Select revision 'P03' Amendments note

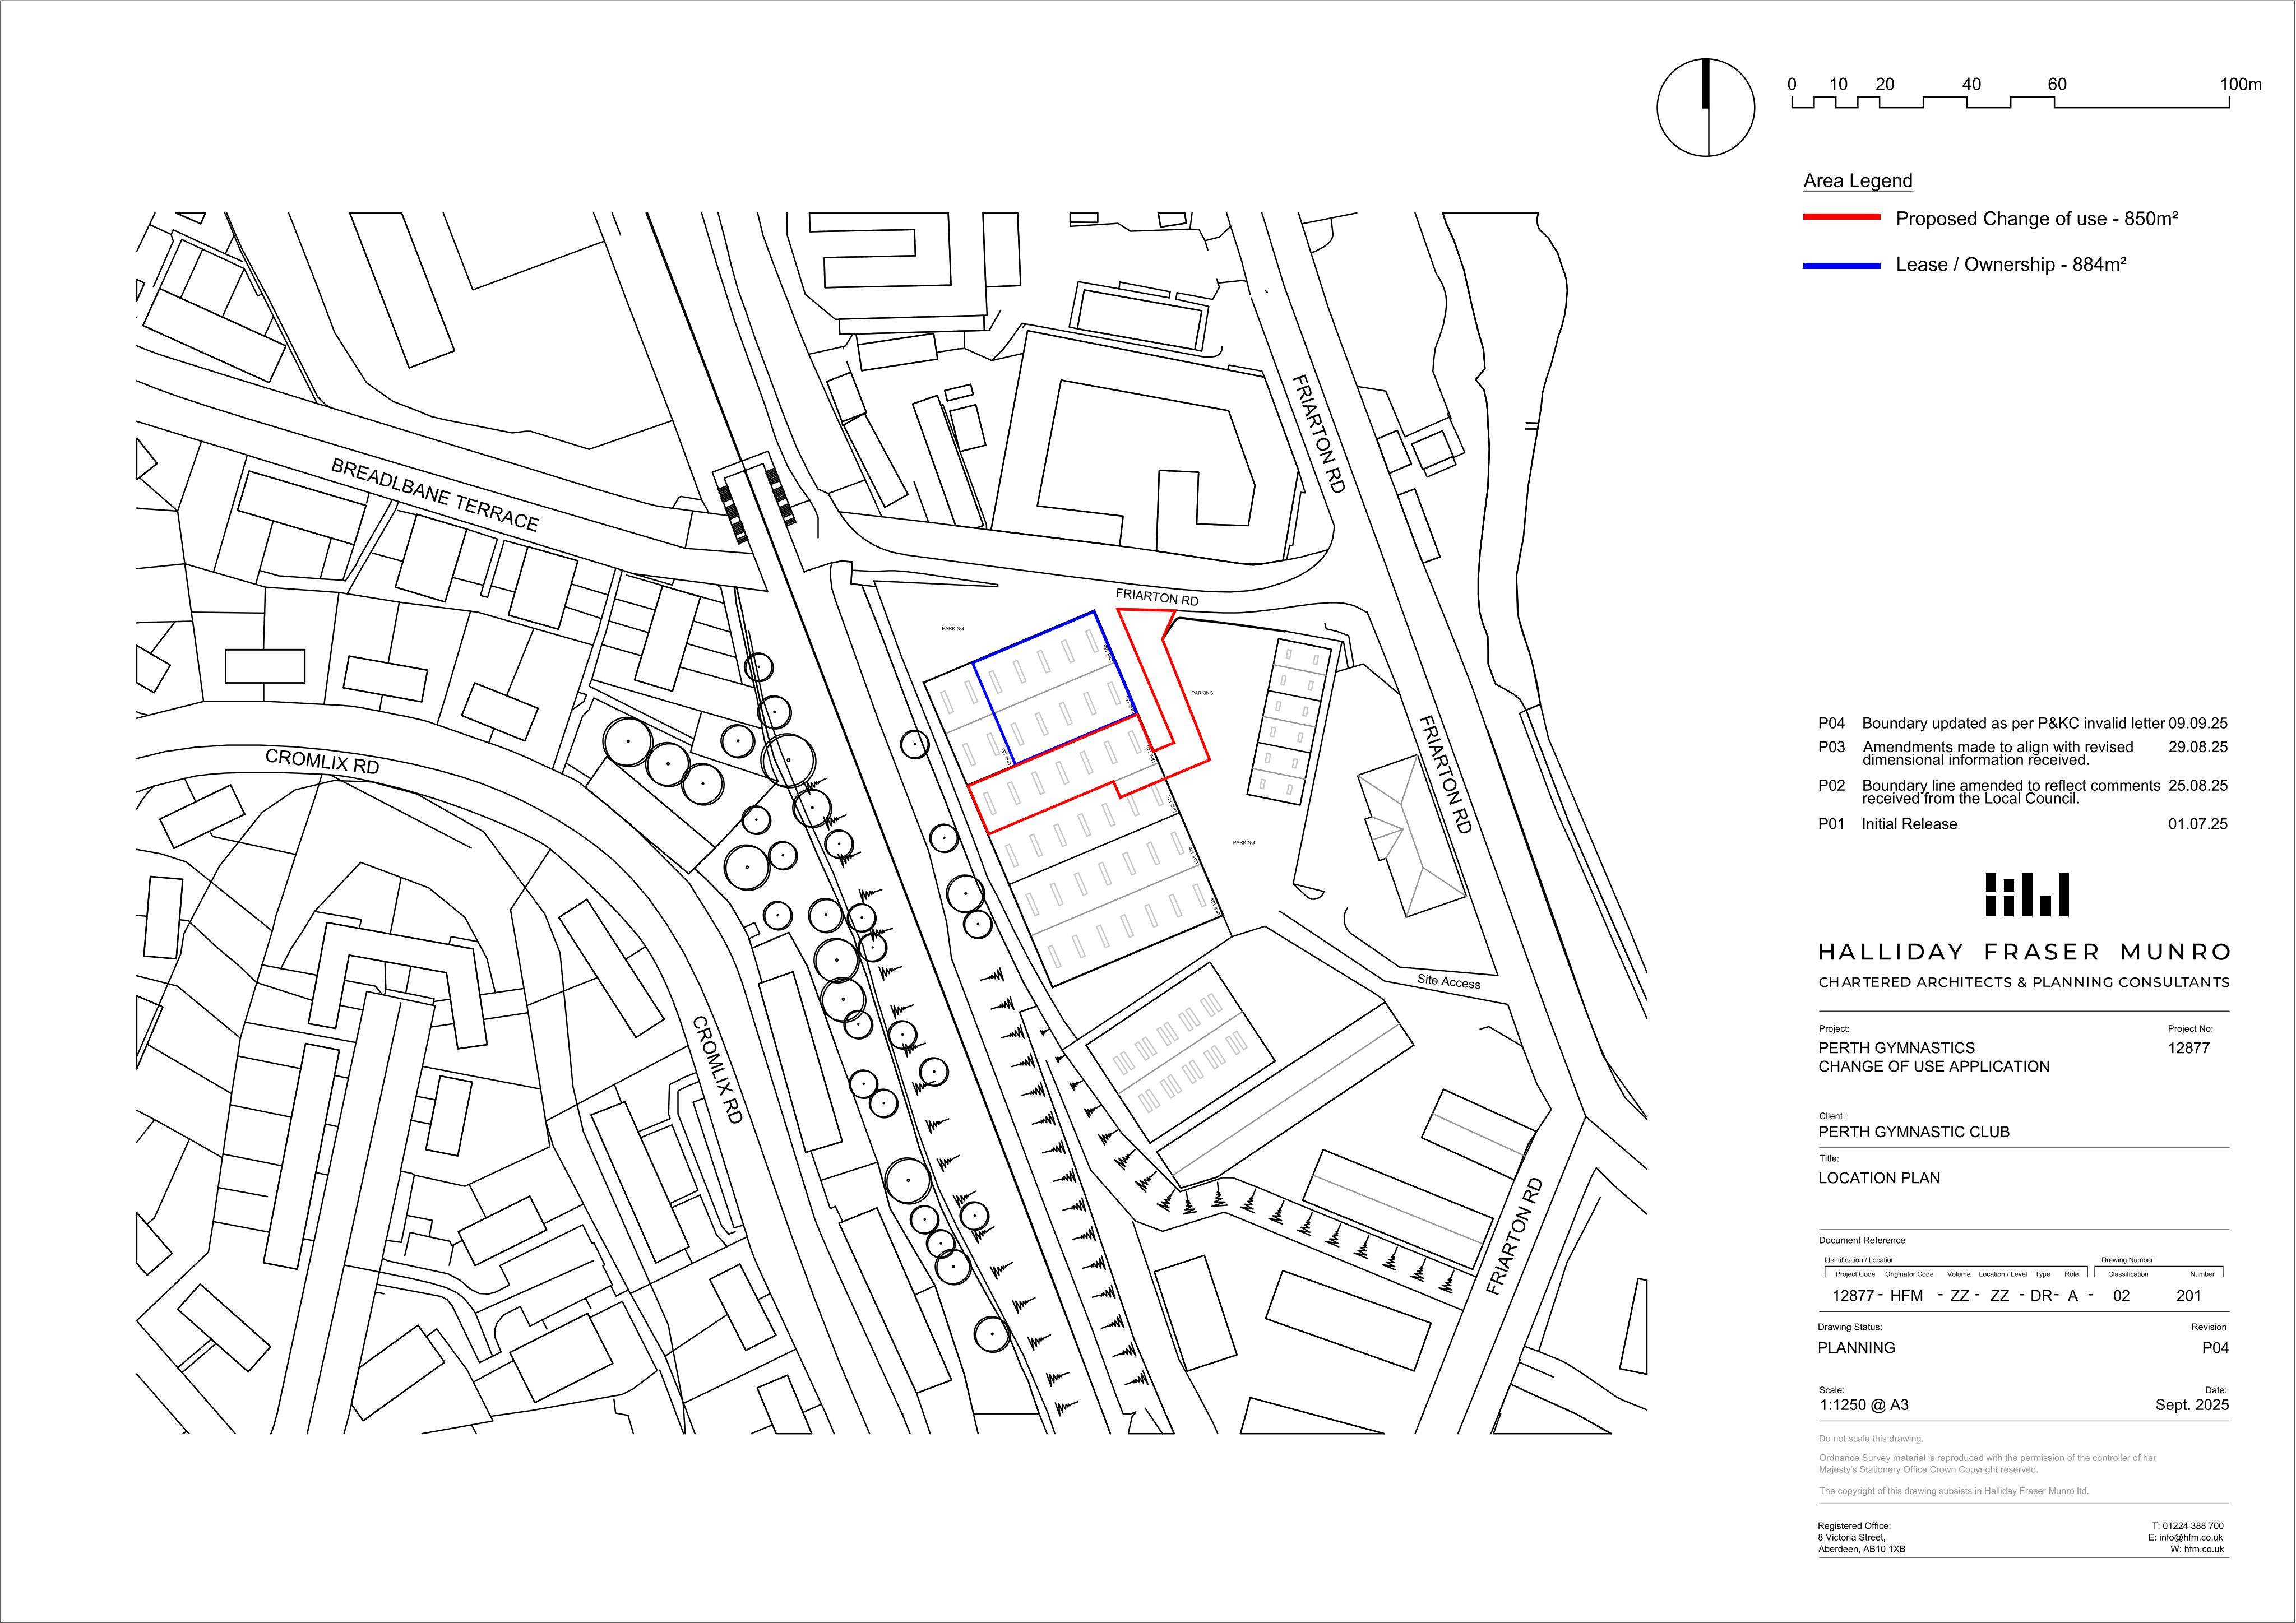pos(2022,753)
